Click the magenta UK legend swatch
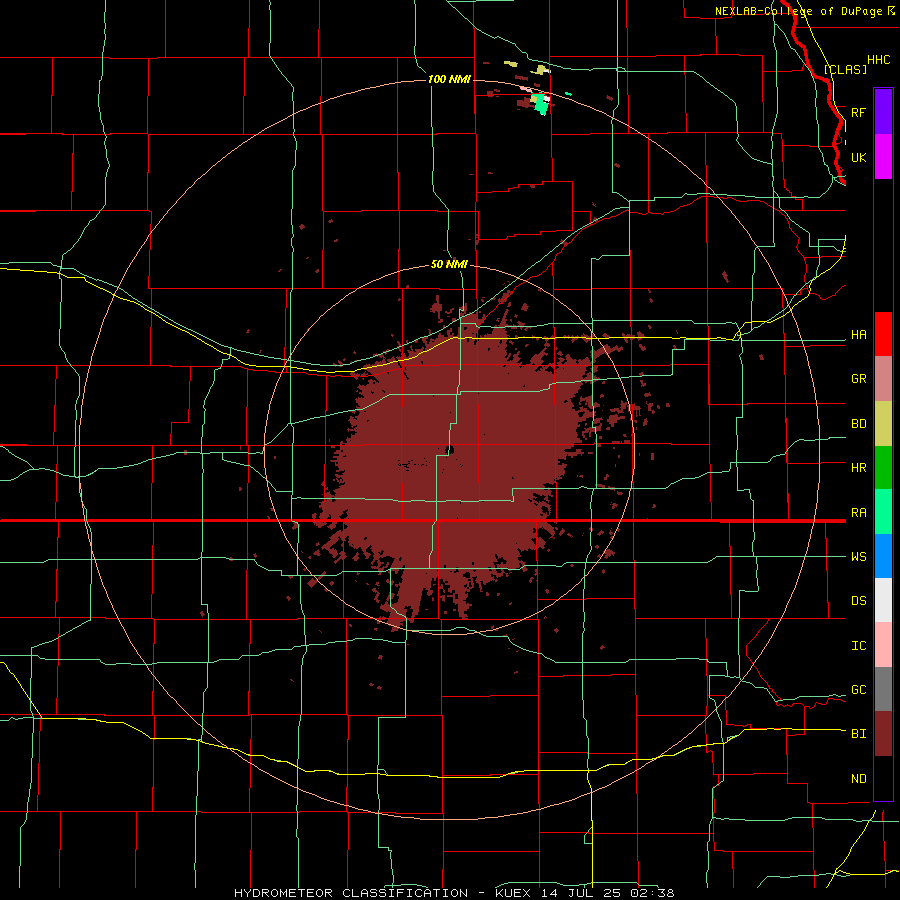 [883, 157]
